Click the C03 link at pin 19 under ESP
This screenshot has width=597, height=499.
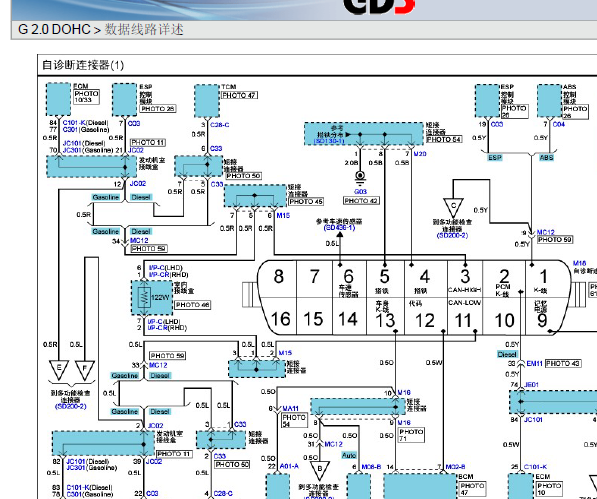[496, 124]
